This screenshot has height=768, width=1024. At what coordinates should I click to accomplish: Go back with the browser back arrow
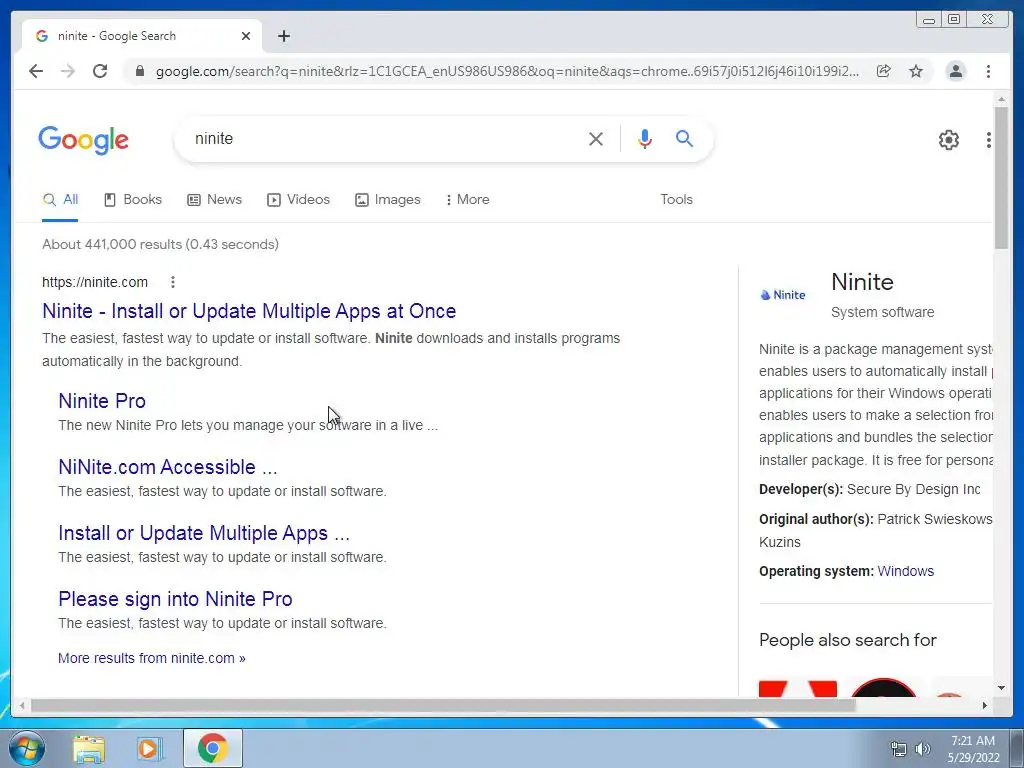[36, 71]
